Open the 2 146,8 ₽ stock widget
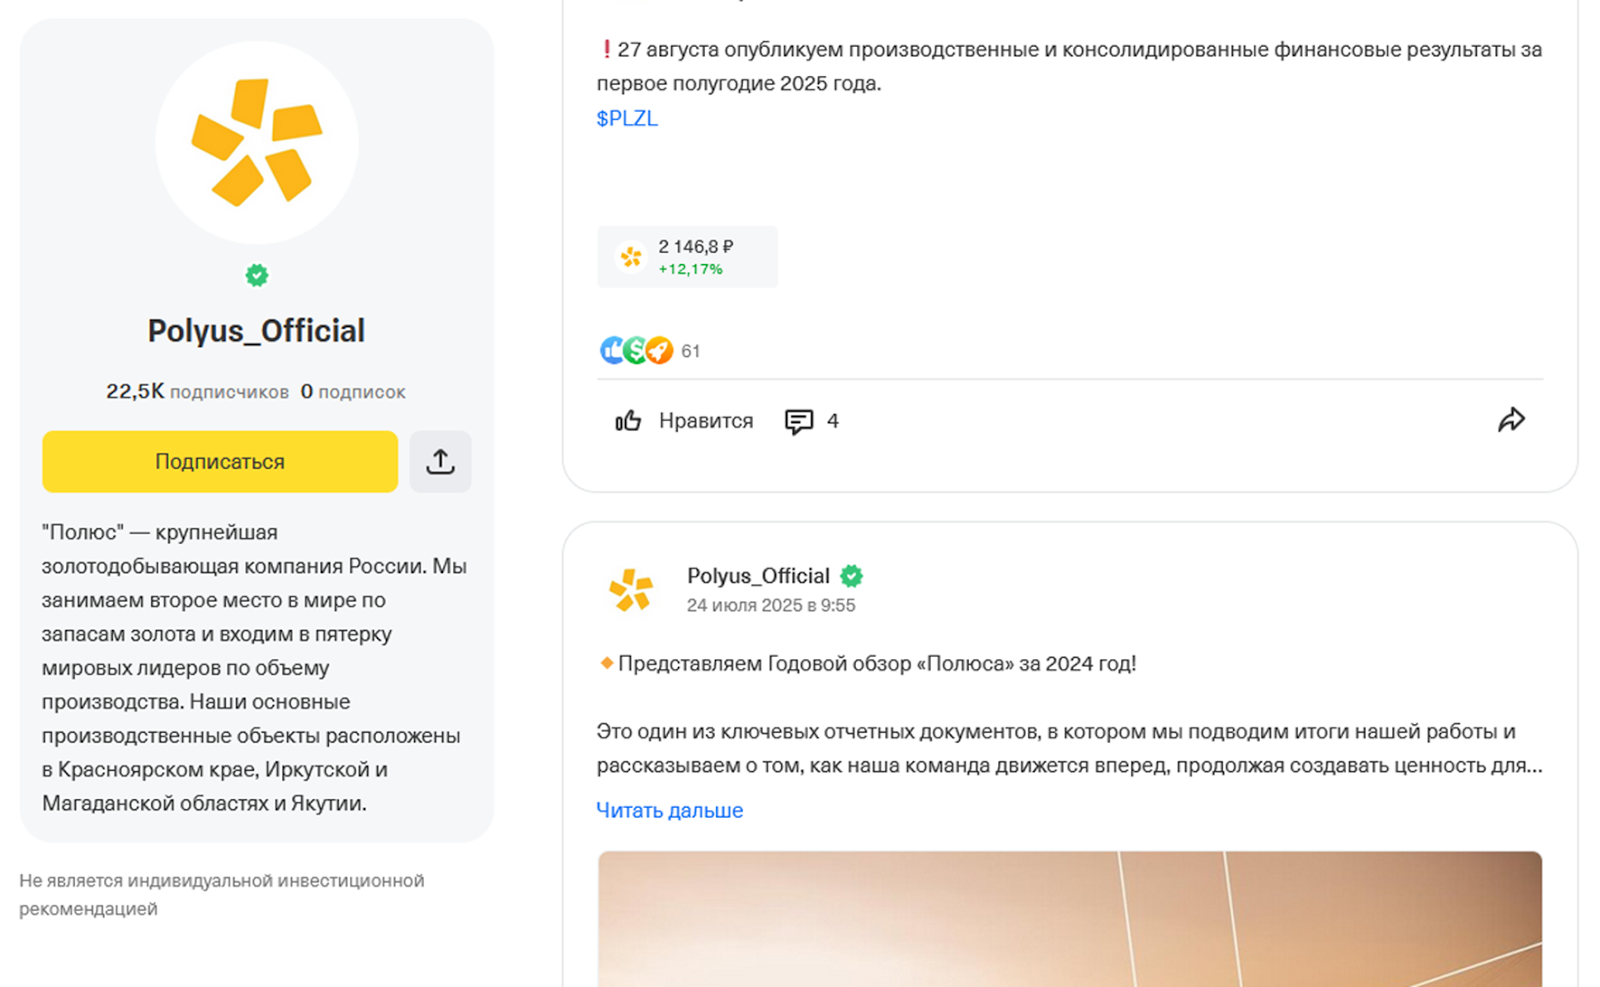 point(687,257)
